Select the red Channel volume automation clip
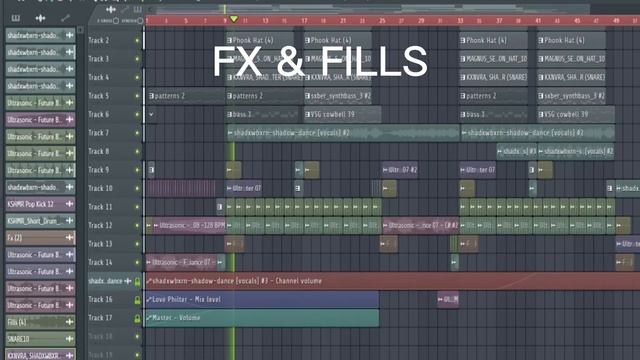 coord(393,281)
